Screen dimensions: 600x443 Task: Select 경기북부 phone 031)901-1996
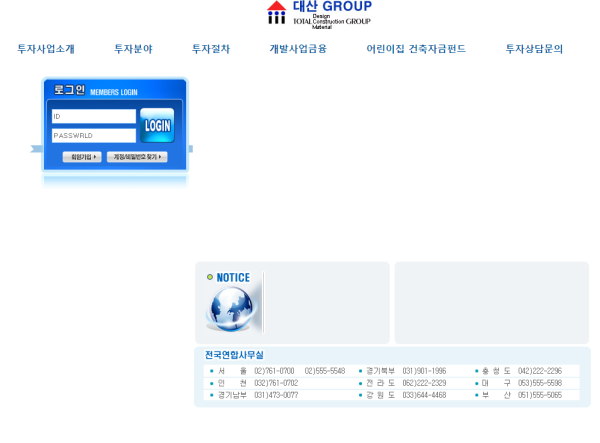tap(424, 371)
